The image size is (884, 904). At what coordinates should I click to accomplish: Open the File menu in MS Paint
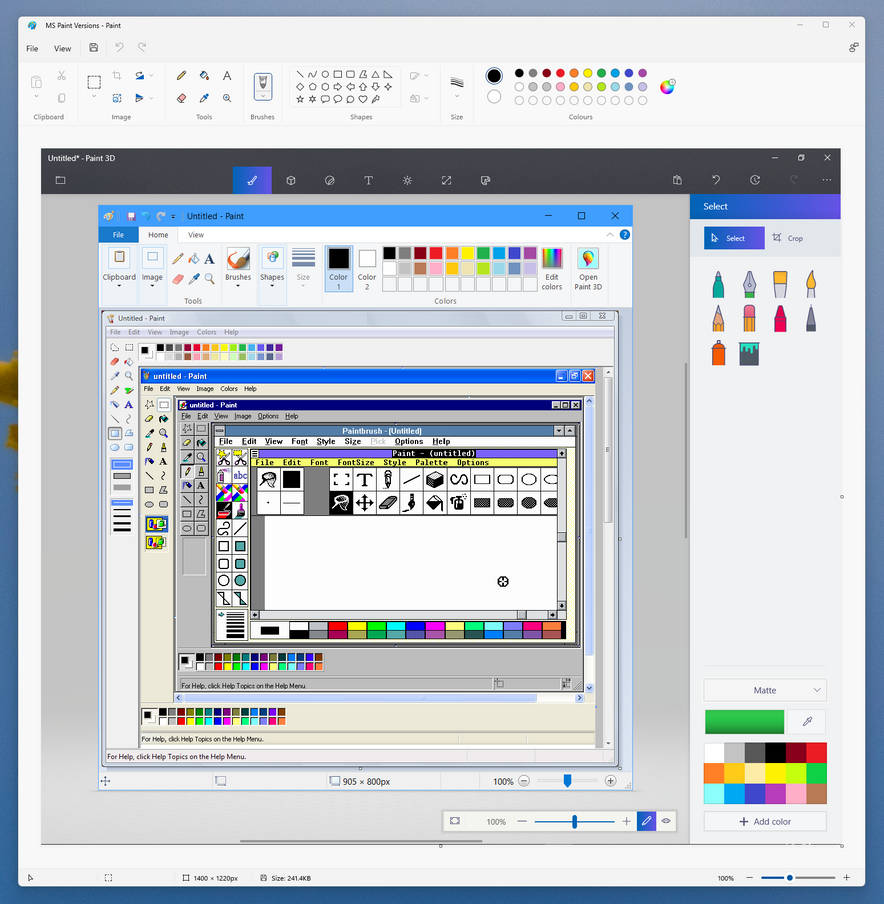tap(32, 48)
